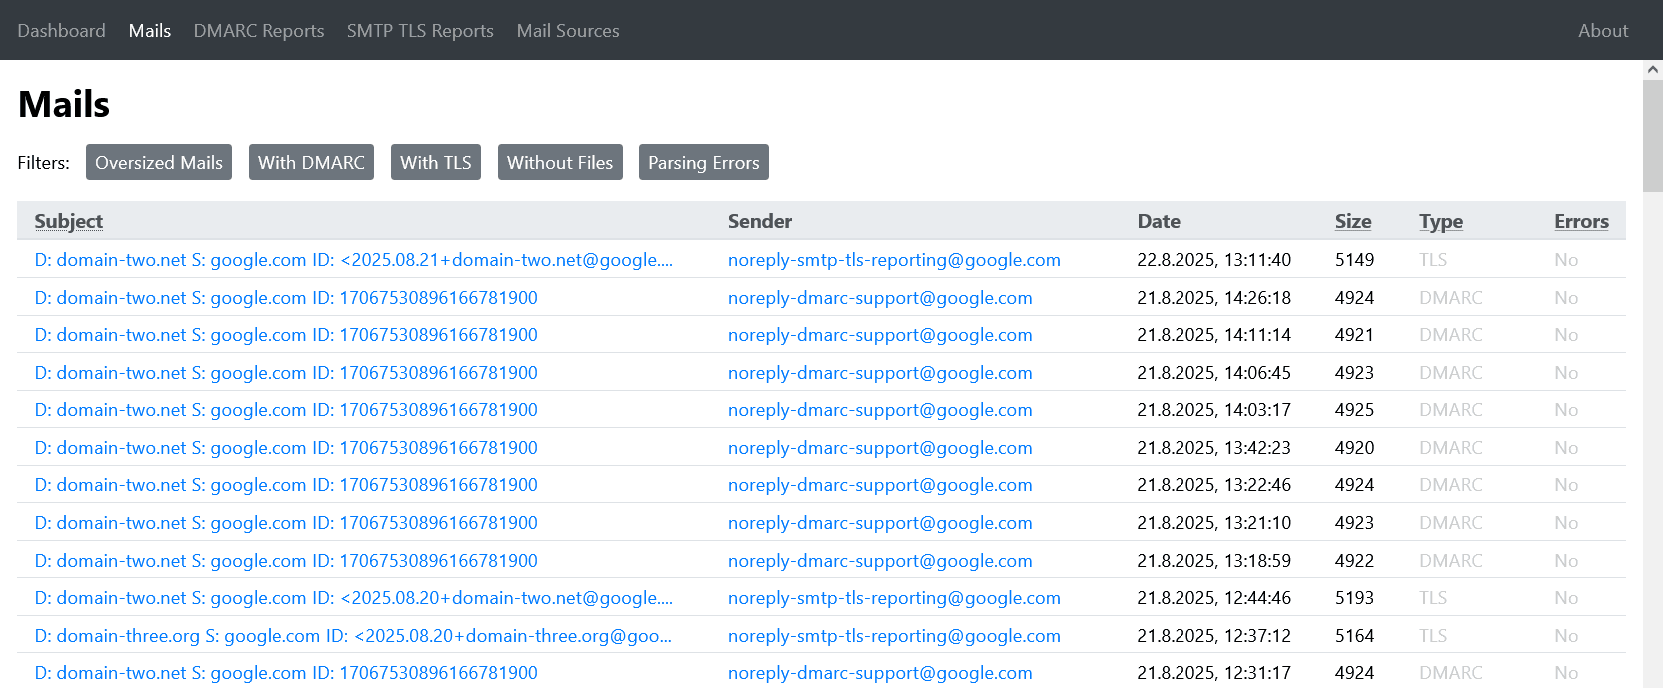This screenshot has height=688, width=1663.
Task: Toggle the Oversized Mails filter
Action: point(158,163)
